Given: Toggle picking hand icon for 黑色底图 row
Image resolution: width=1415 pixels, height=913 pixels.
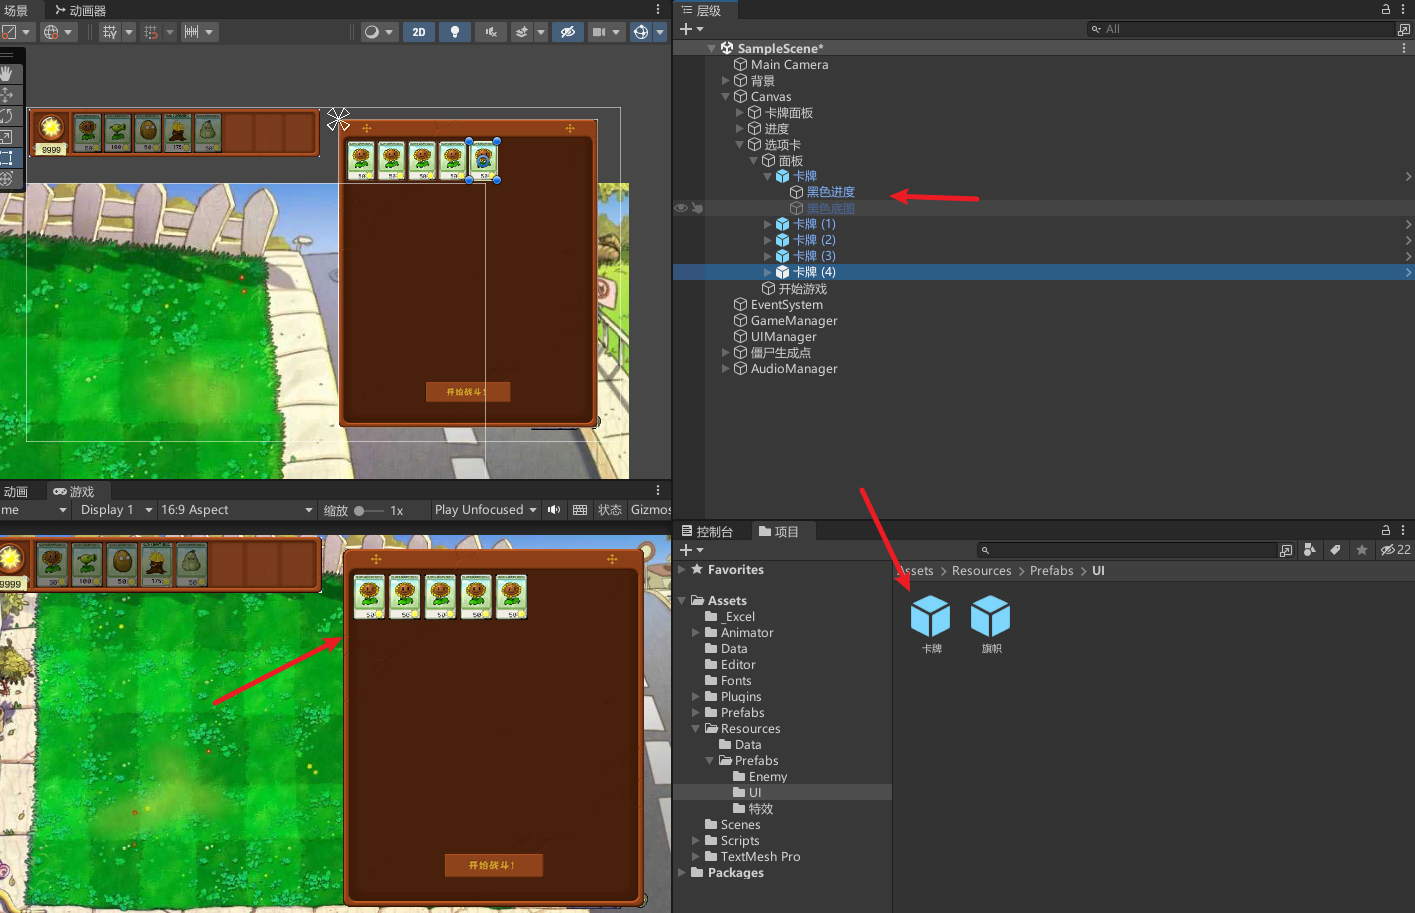Looking at the screenshot, I should (697, 208).
